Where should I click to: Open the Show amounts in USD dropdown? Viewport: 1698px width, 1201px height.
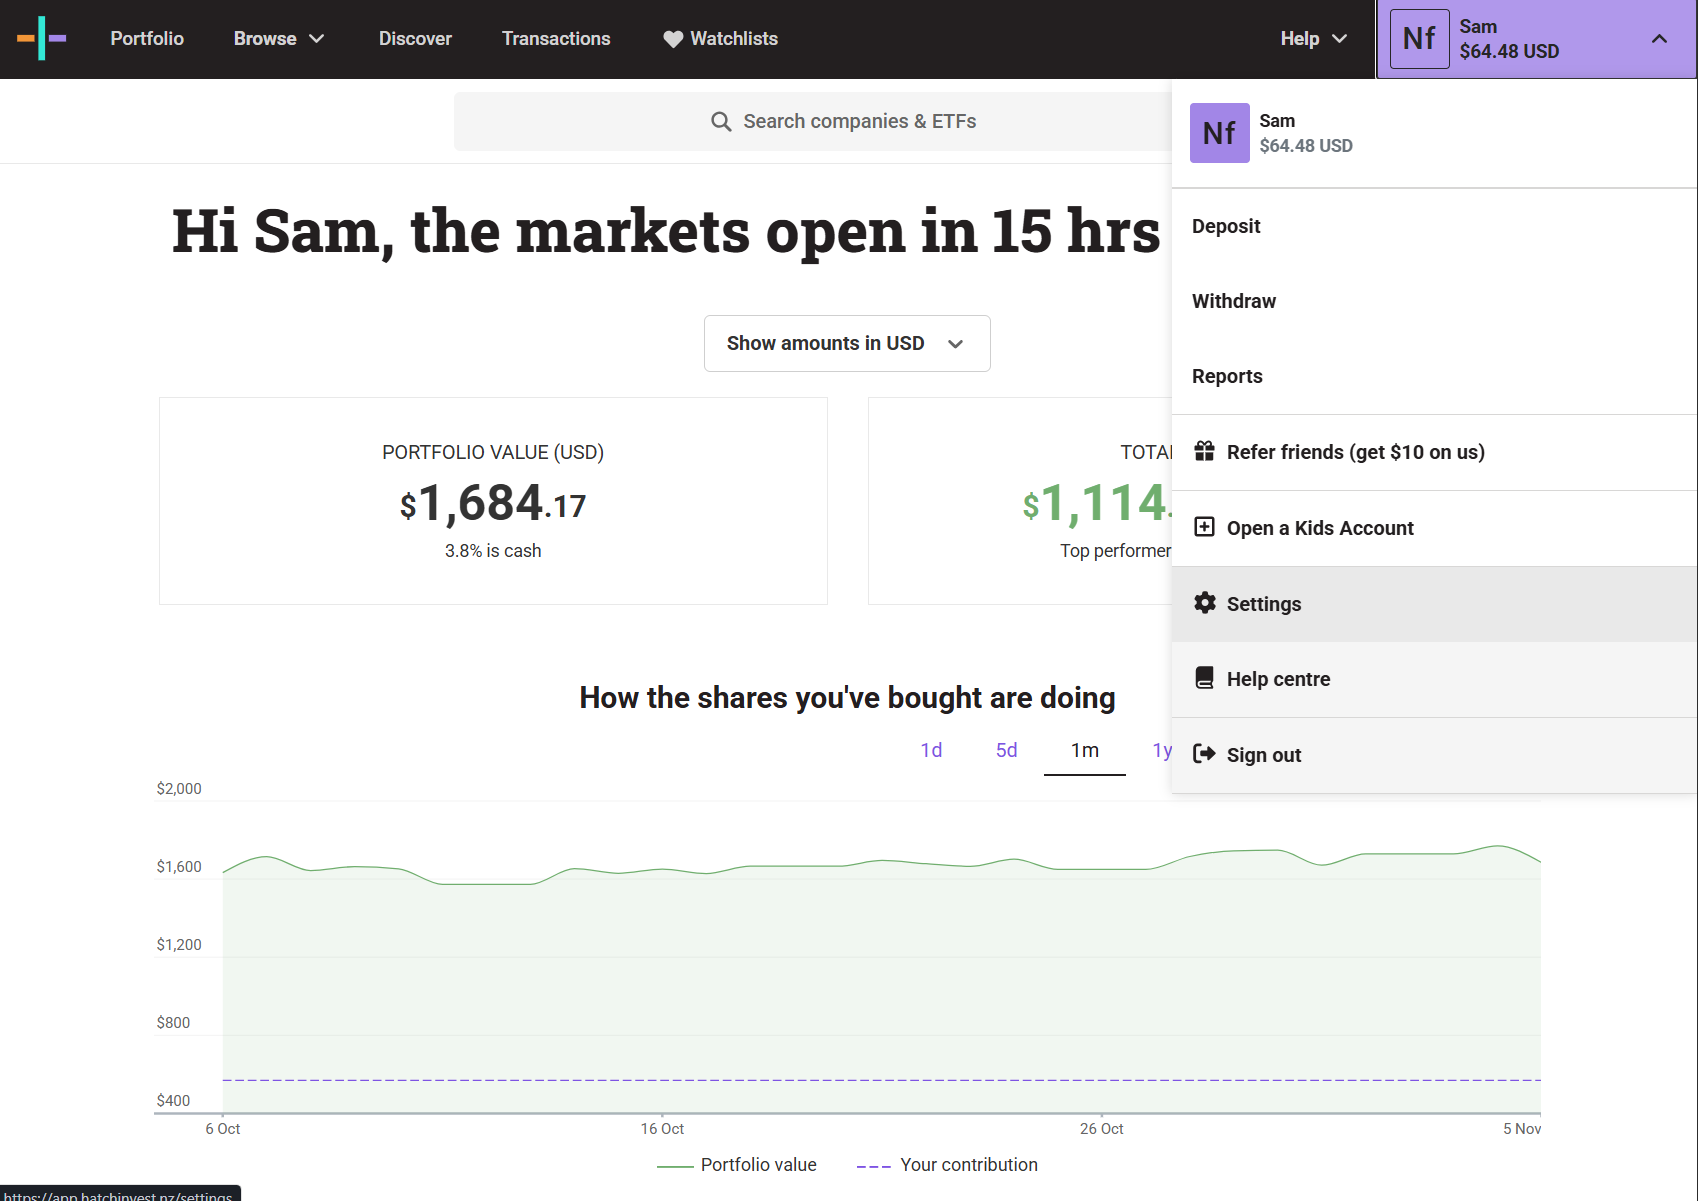(x=847, y=343)
